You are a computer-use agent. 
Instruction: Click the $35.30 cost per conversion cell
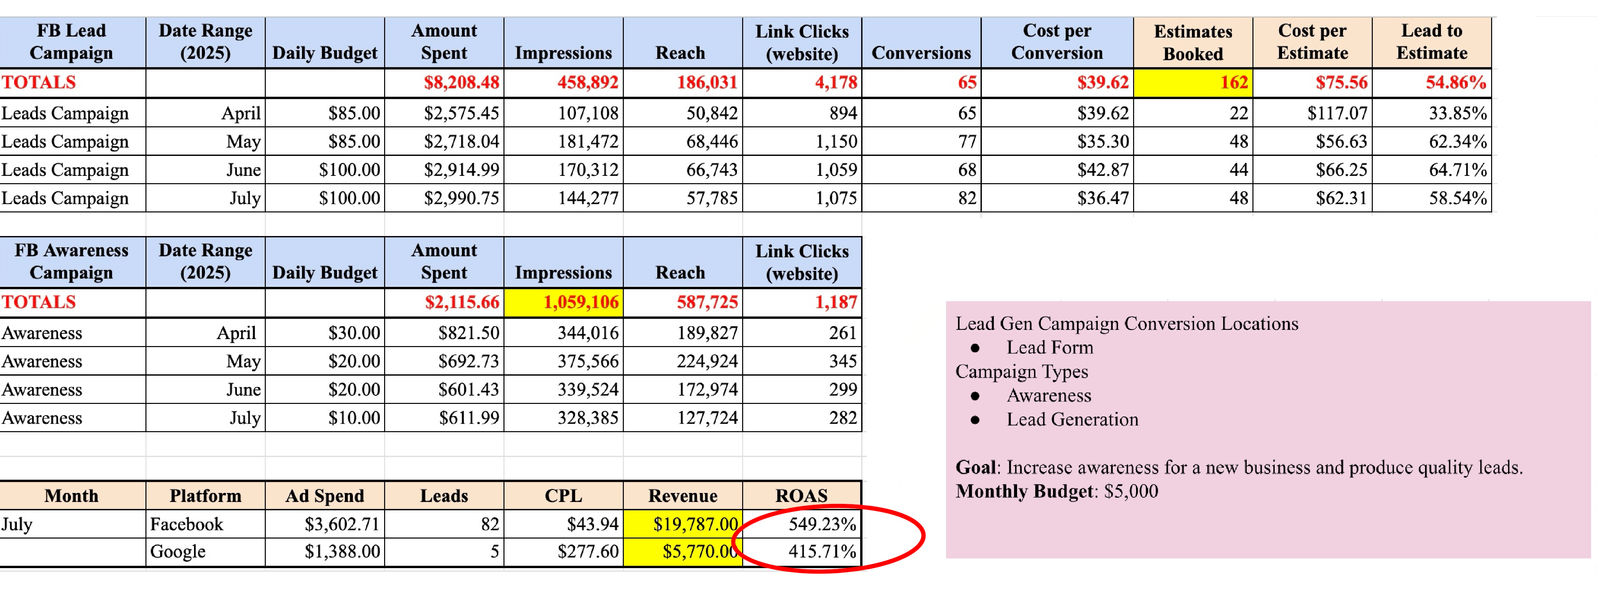click(x=1057, y=141)
